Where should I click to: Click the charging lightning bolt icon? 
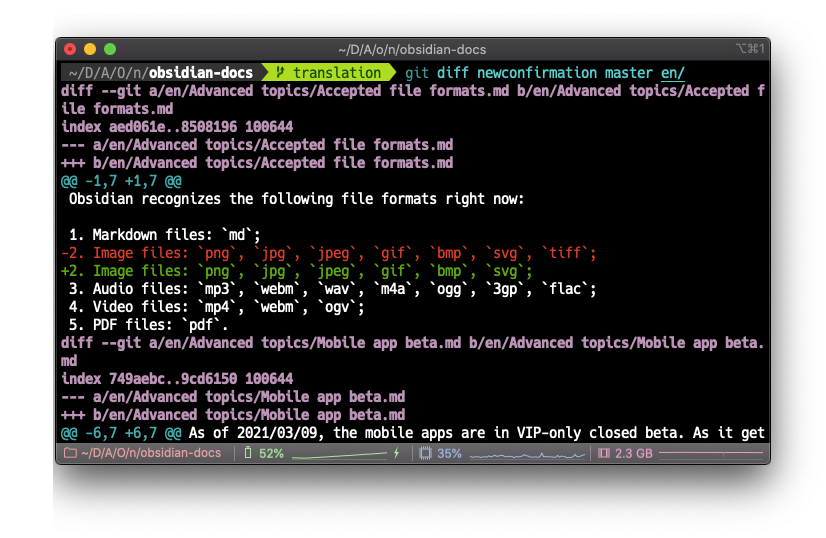pos(397,453)
